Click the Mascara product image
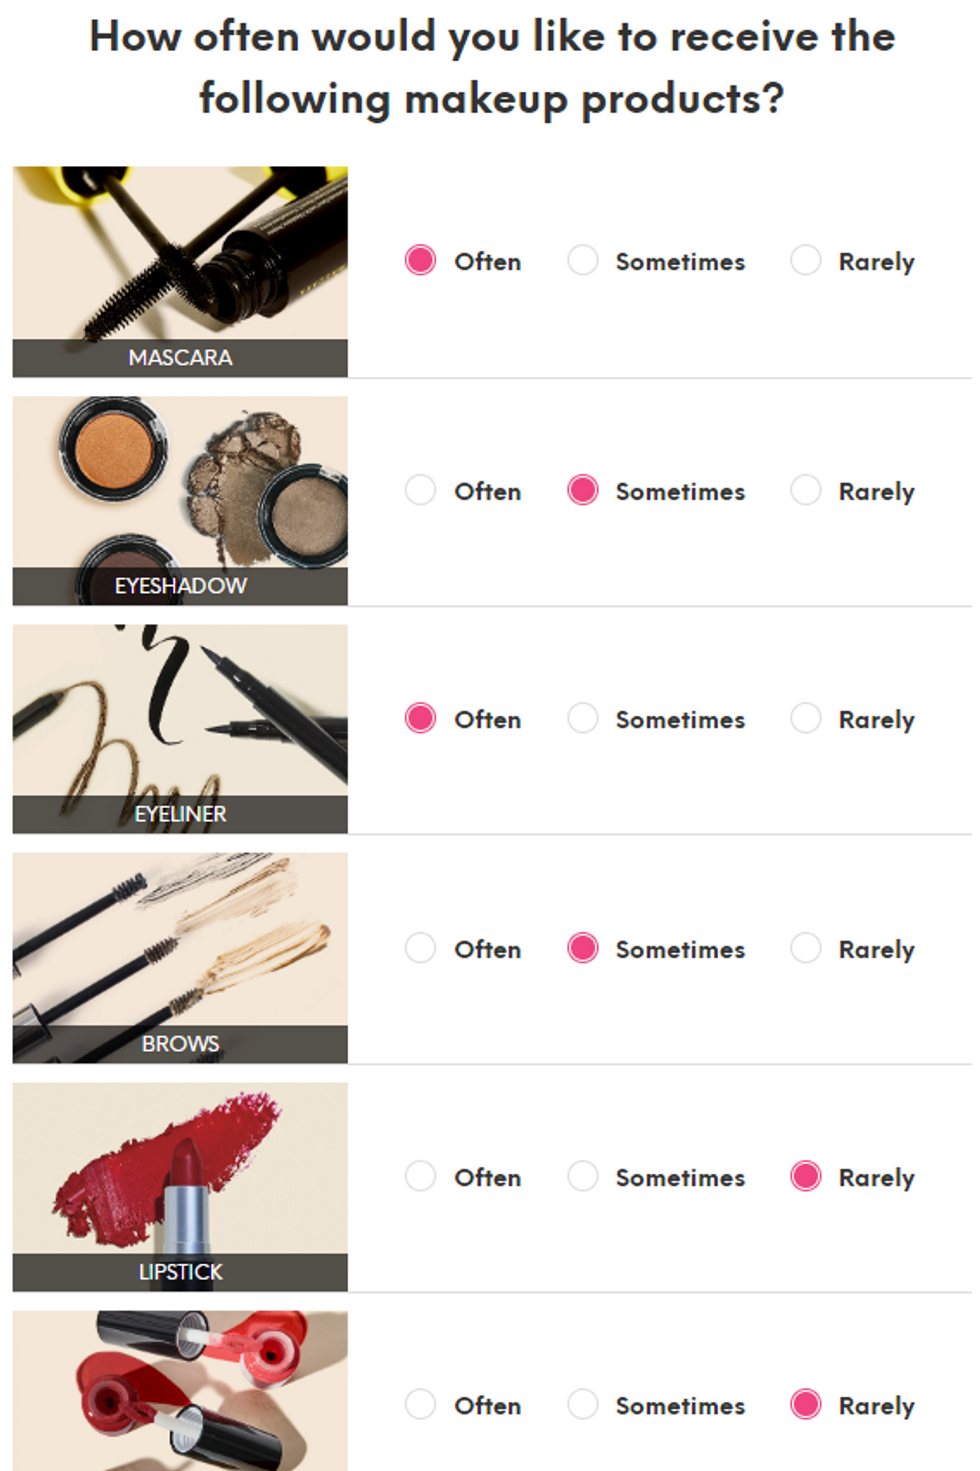Screen dimensions: 980x1471 pyautogui.click(x=180, y=260)
